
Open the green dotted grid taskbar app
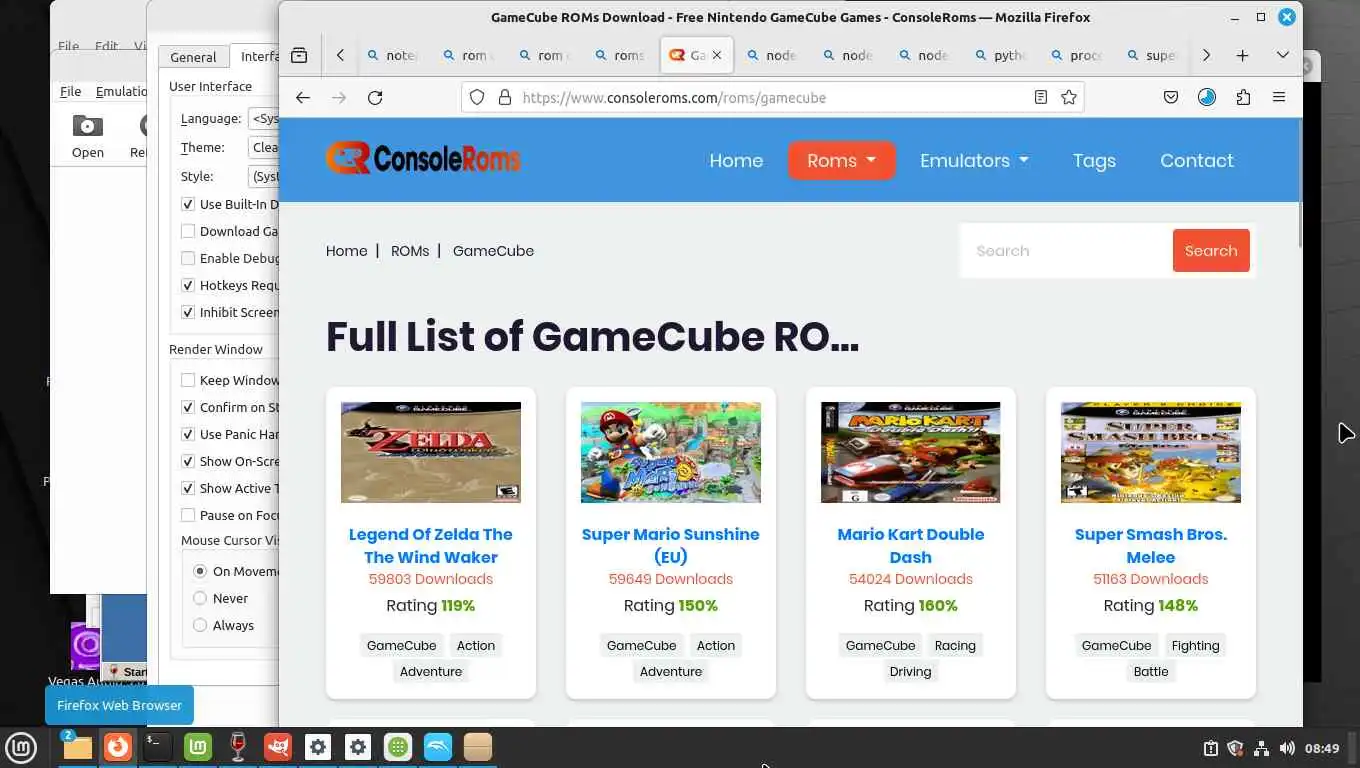(398, 747)
